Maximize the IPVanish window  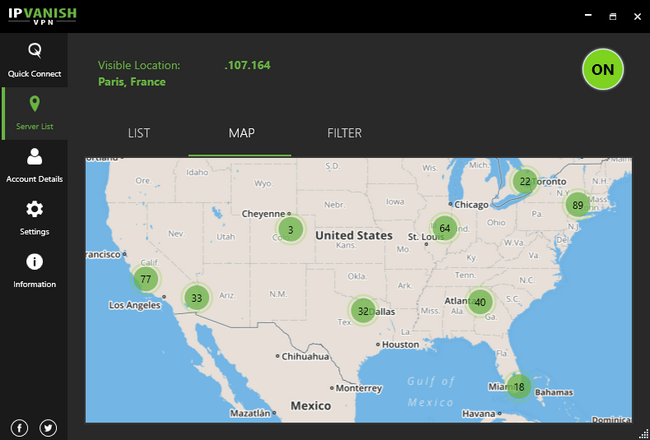[613, 16]
